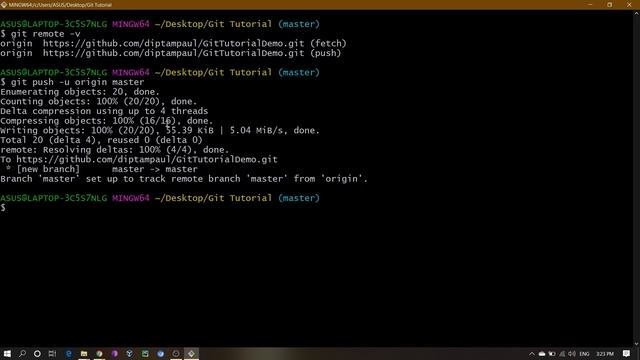The image size is (640, 360).
Task: Click the 'To https://github.com/diptampaul' URL line
Action: pos(139,160)
